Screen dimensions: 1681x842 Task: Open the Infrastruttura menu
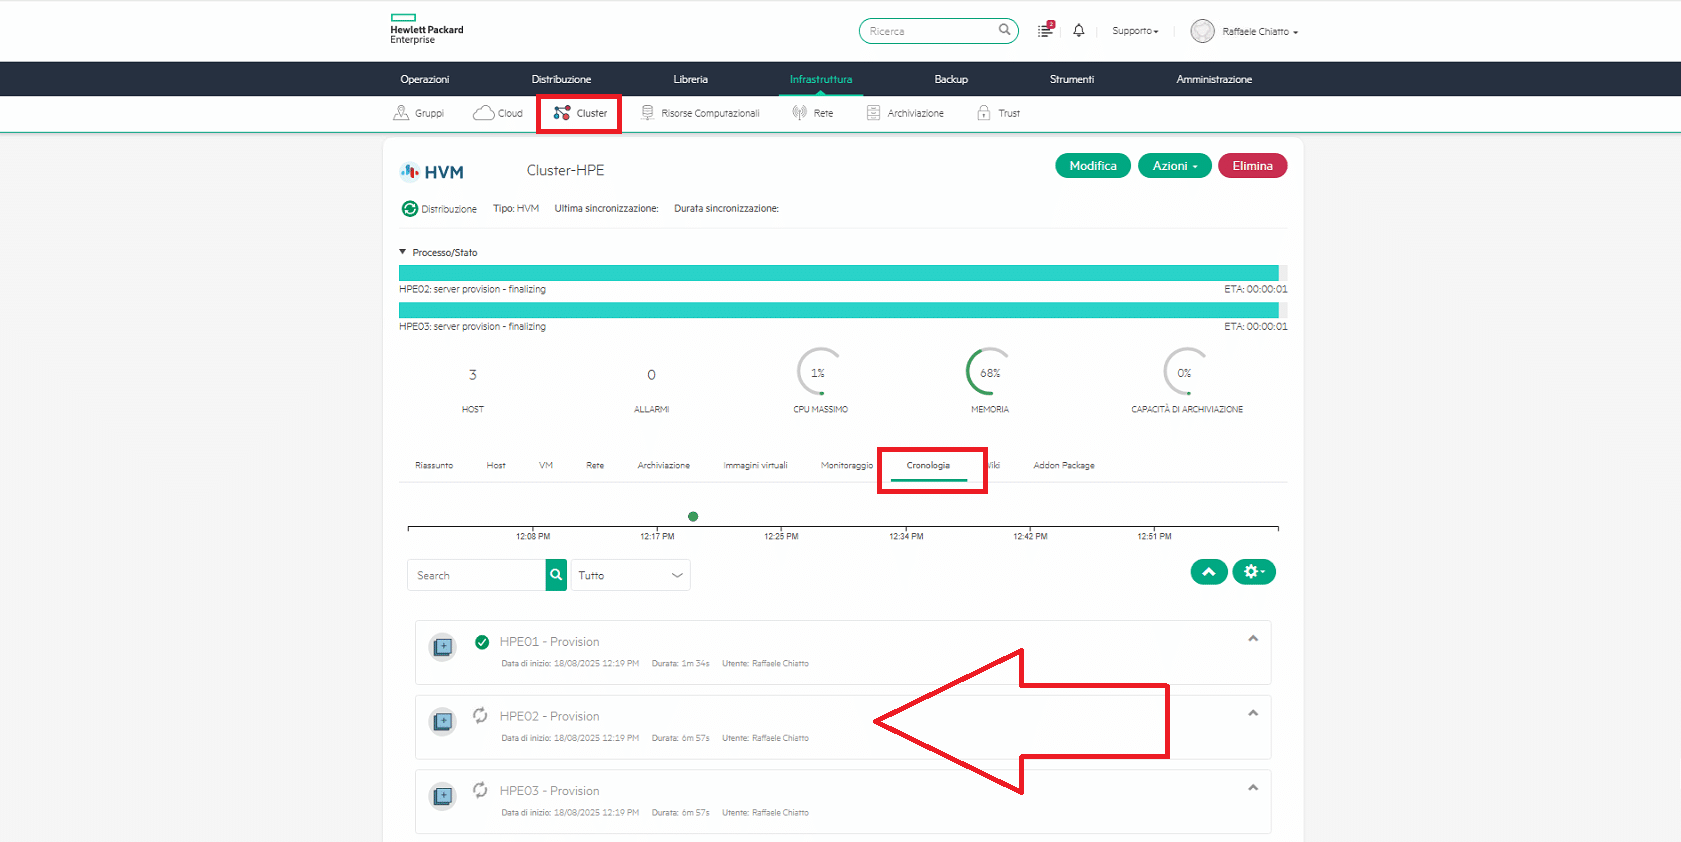(x=821, y=79)
